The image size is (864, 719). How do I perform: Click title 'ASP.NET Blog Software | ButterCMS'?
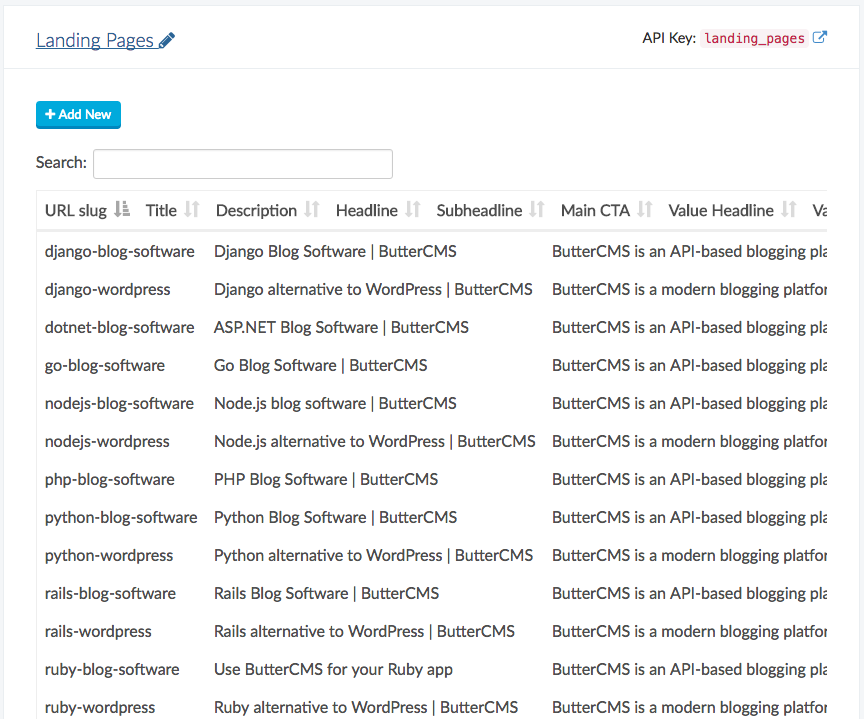[x=341, y=327]
